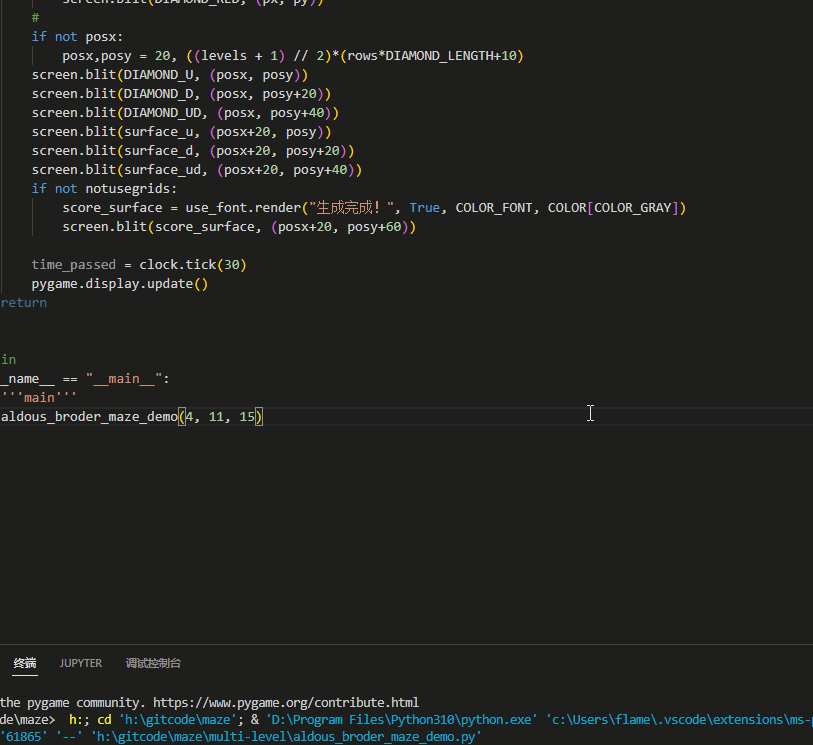Click the COLOR[COLOR_GRAY] argument

613,208
